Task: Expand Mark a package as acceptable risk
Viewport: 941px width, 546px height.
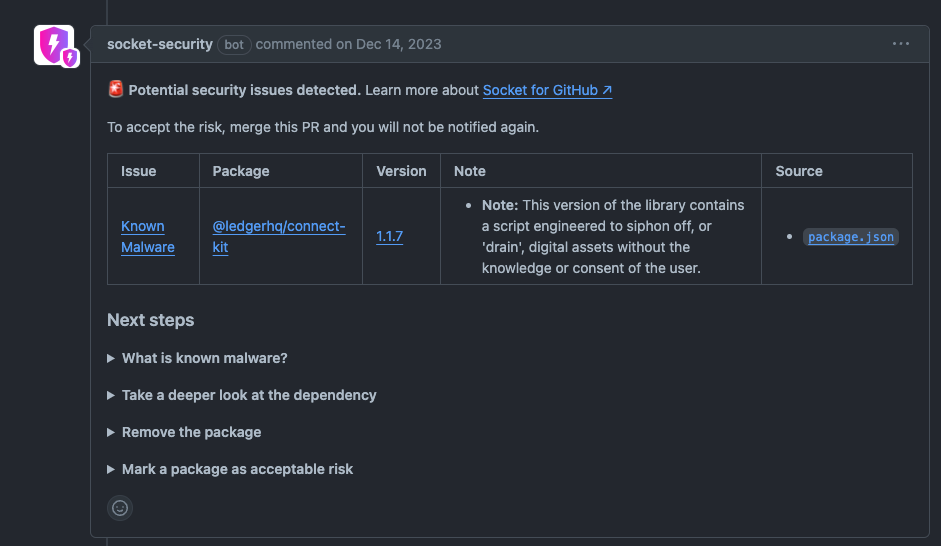Action: pyautogui.click(x=237, y=469)
